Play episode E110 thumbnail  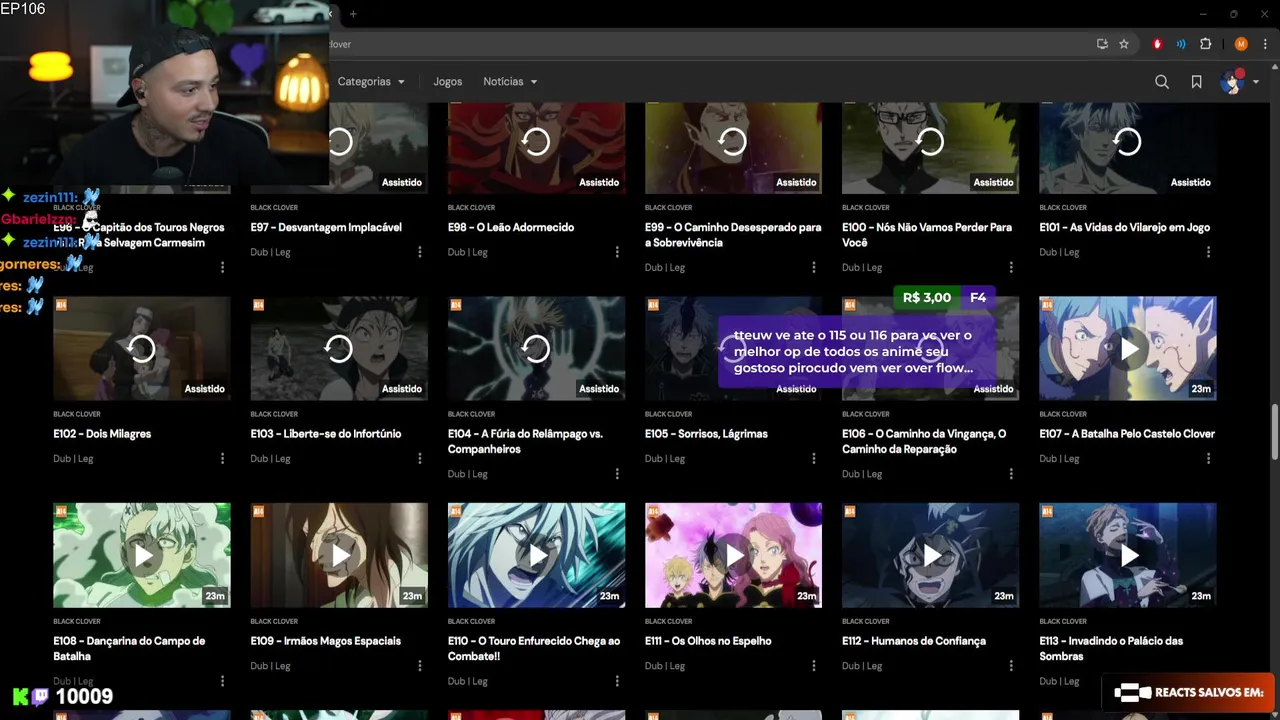pos(536,555)
